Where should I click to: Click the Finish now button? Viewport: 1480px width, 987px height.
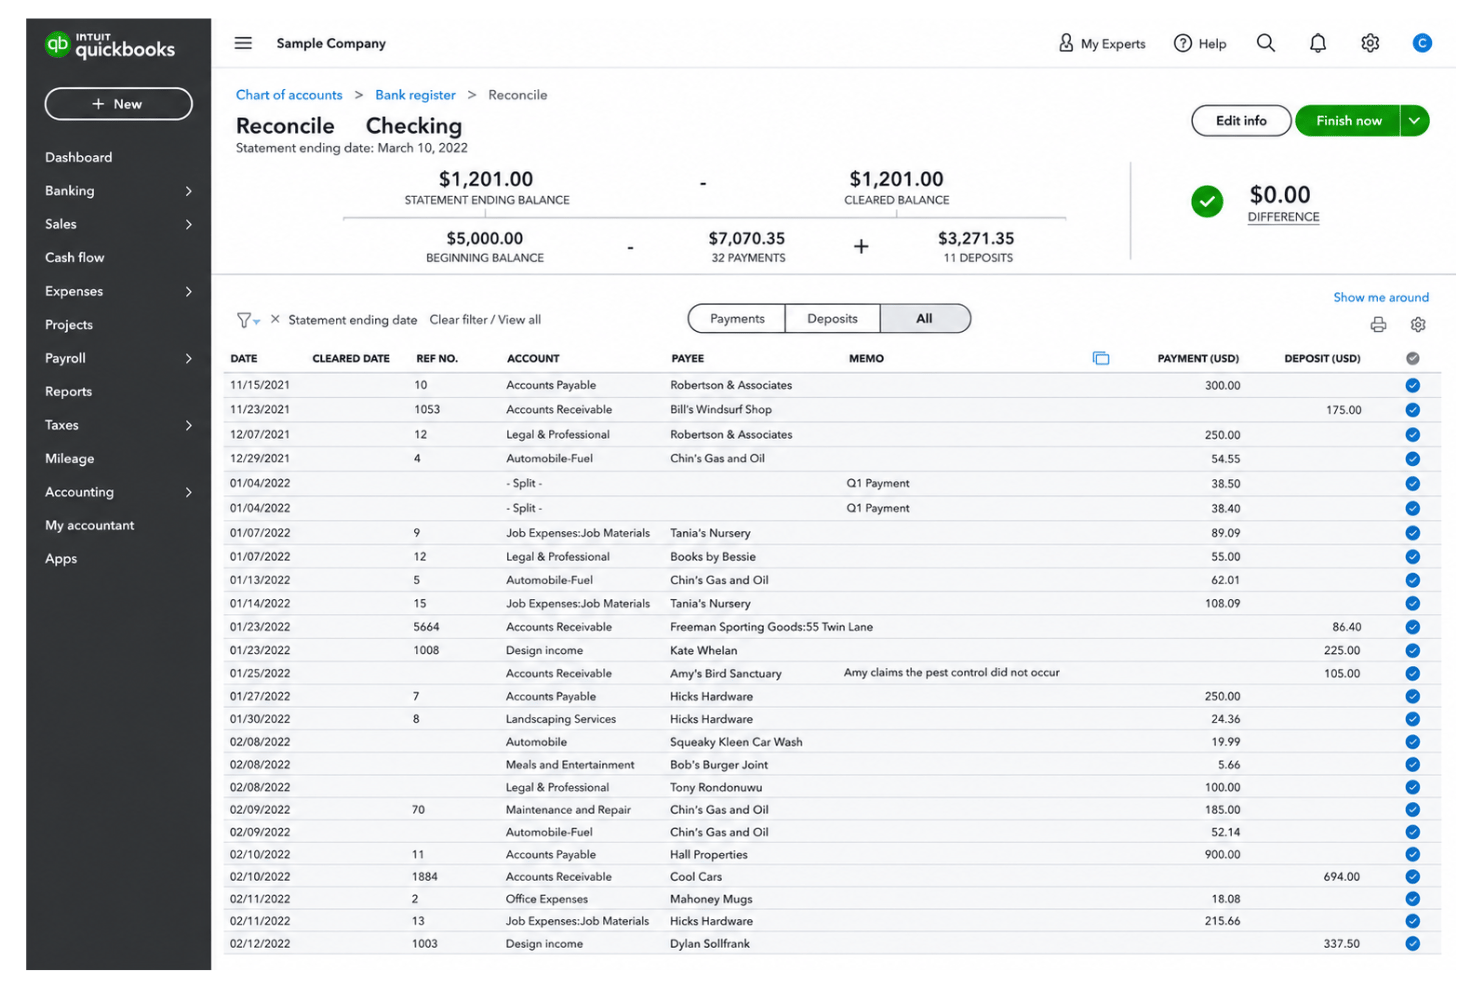point(1348,121)
